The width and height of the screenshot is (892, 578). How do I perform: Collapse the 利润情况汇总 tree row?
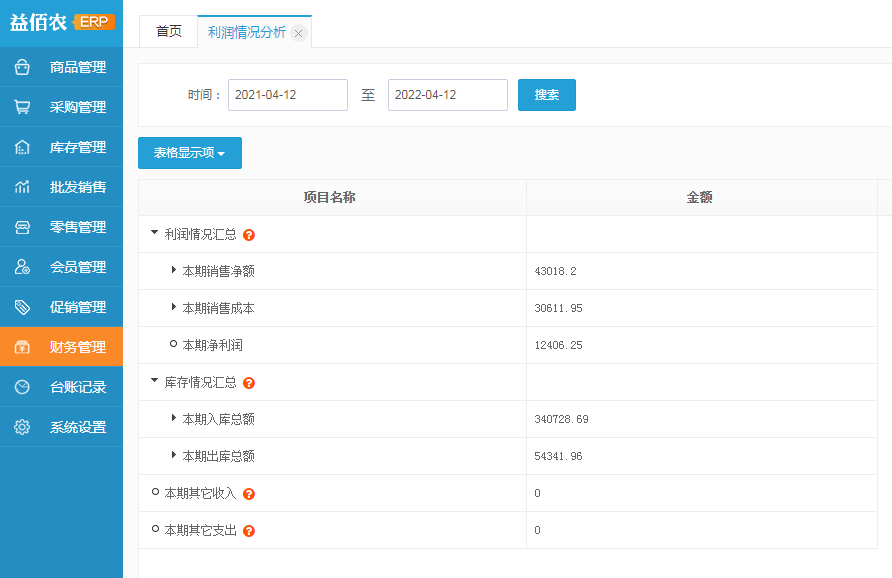154,233
